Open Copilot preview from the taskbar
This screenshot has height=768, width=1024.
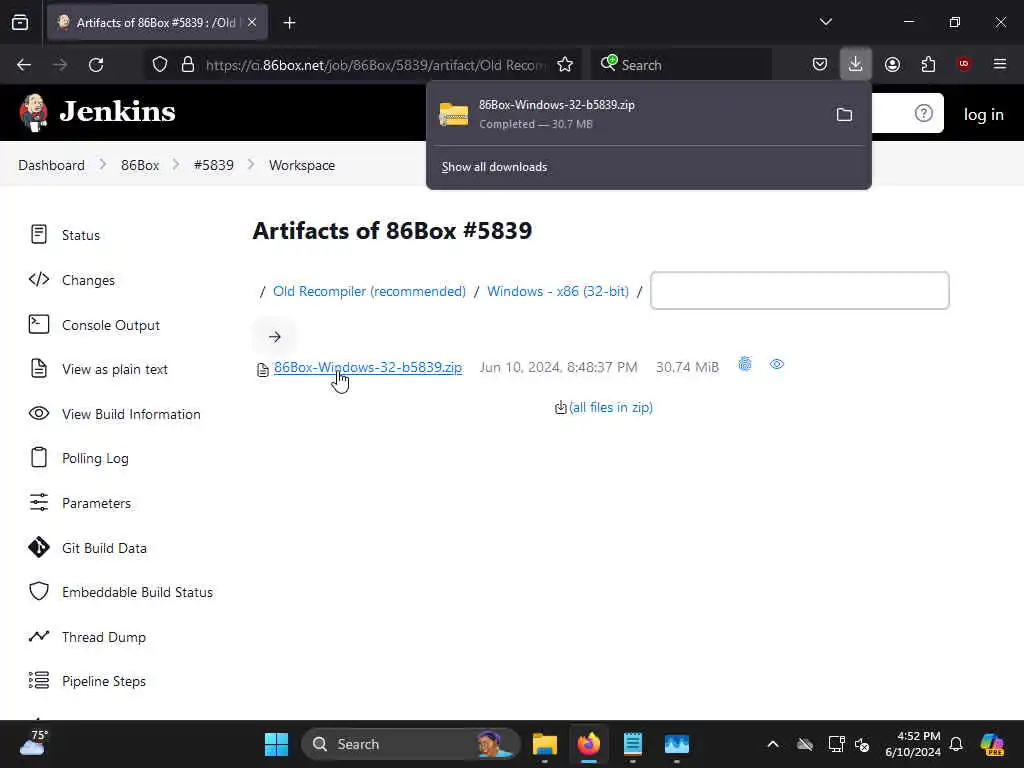(x=993, y=744)
